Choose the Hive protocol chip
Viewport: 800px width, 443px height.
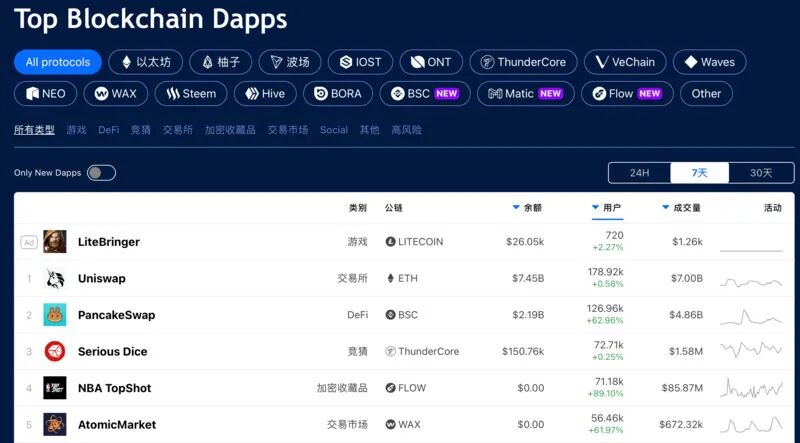point(265,93)
